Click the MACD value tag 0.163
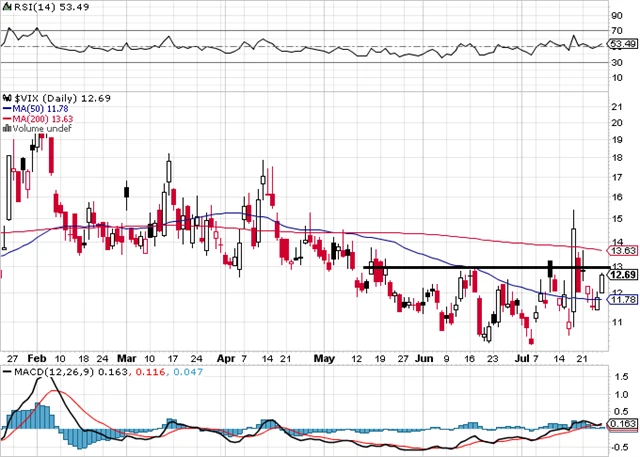Image resolution: width=640 pixels, height=457 pixels. coord(621,424)
